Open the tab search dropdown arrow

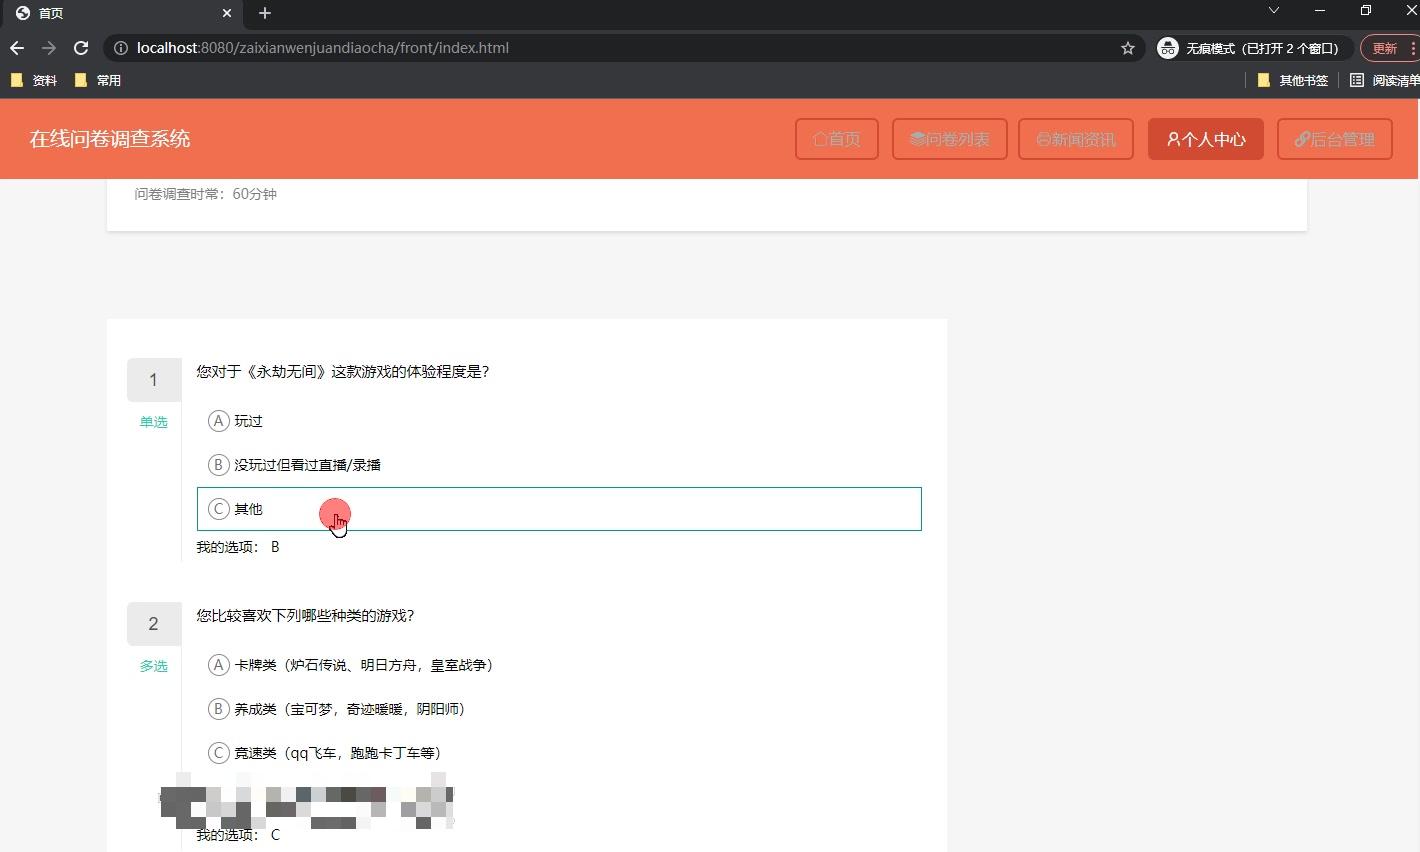[1274, 10]
